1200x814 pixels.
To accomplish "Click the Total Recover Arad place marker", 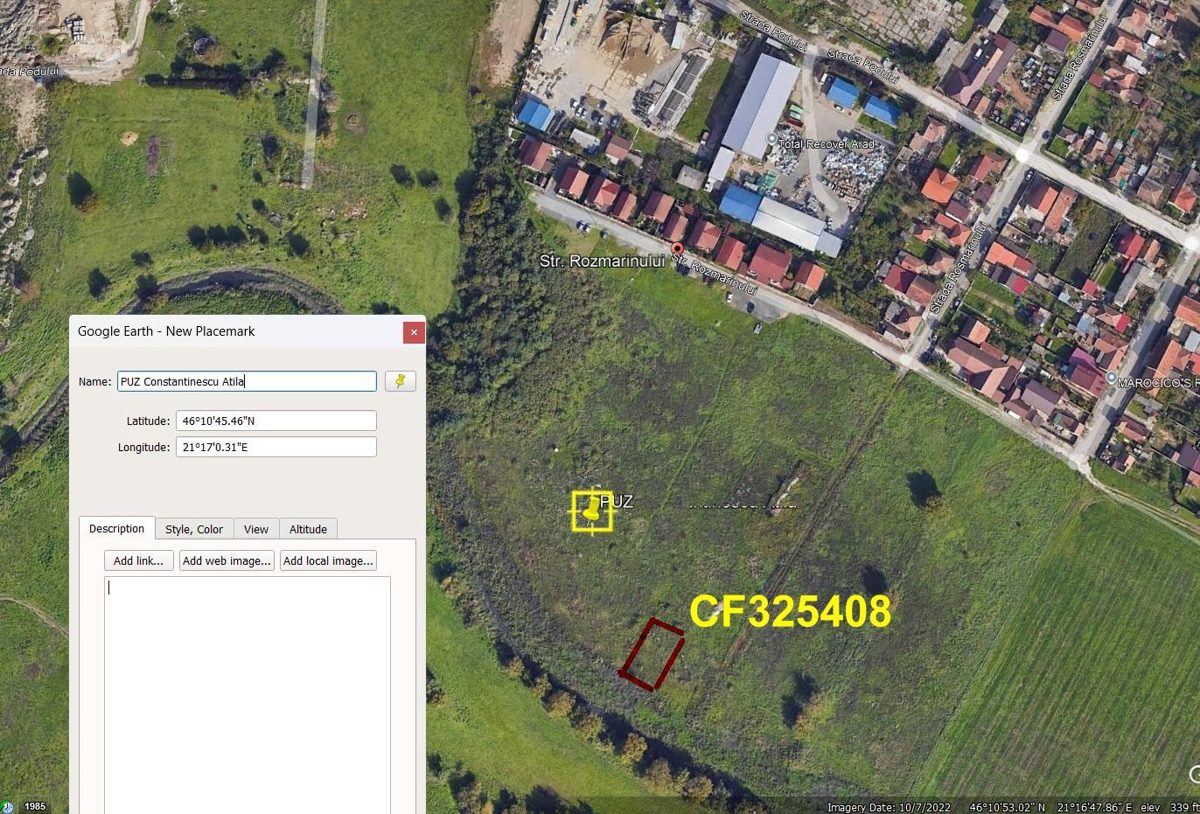I will pos(770,139).
